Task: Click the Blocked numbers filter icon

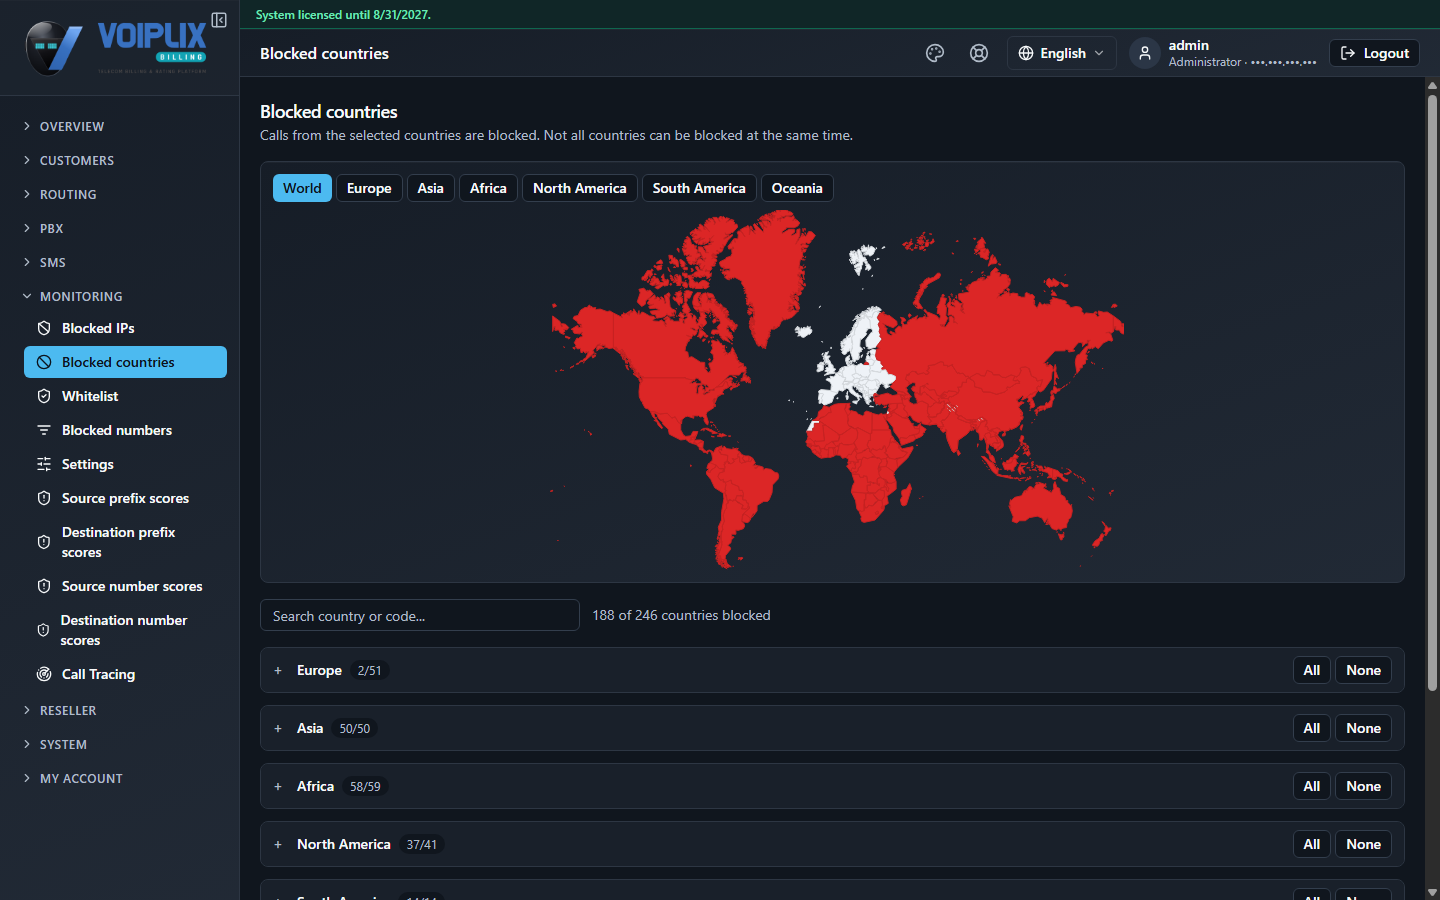Action: pyautogui.click(x=44, y=430)
